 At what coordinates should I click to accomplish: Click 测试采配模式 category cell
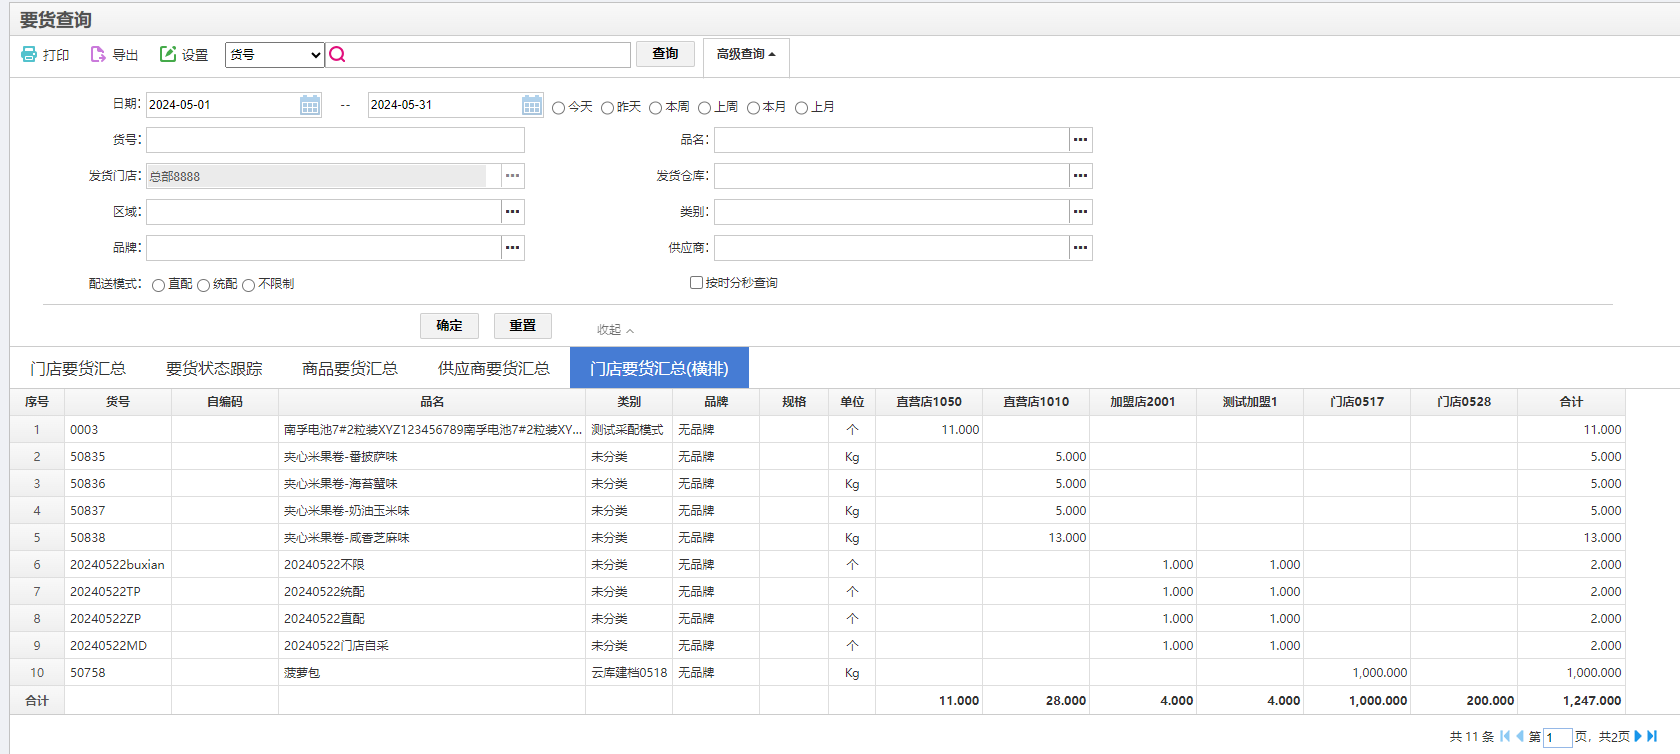coord(629,430)
